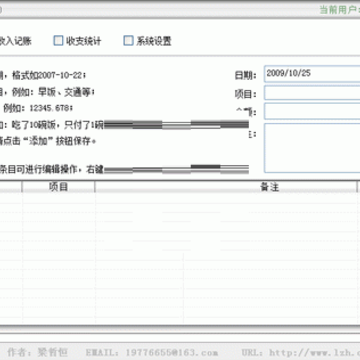Image resolution: width=360 pixels, height=360 pixels.
Task: Click the 系统设置 label
Action: coord(154,41)
